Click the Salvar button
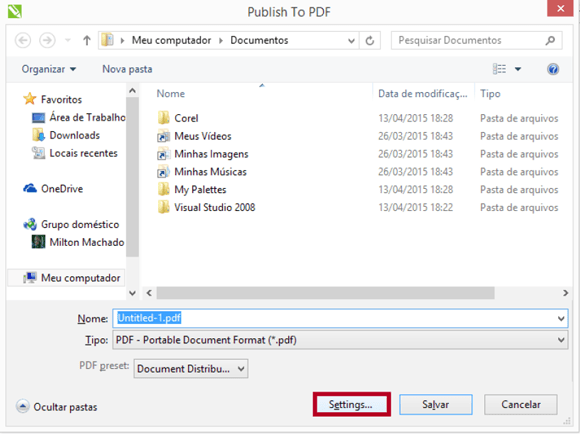The image size is (580, 434). 436,404
